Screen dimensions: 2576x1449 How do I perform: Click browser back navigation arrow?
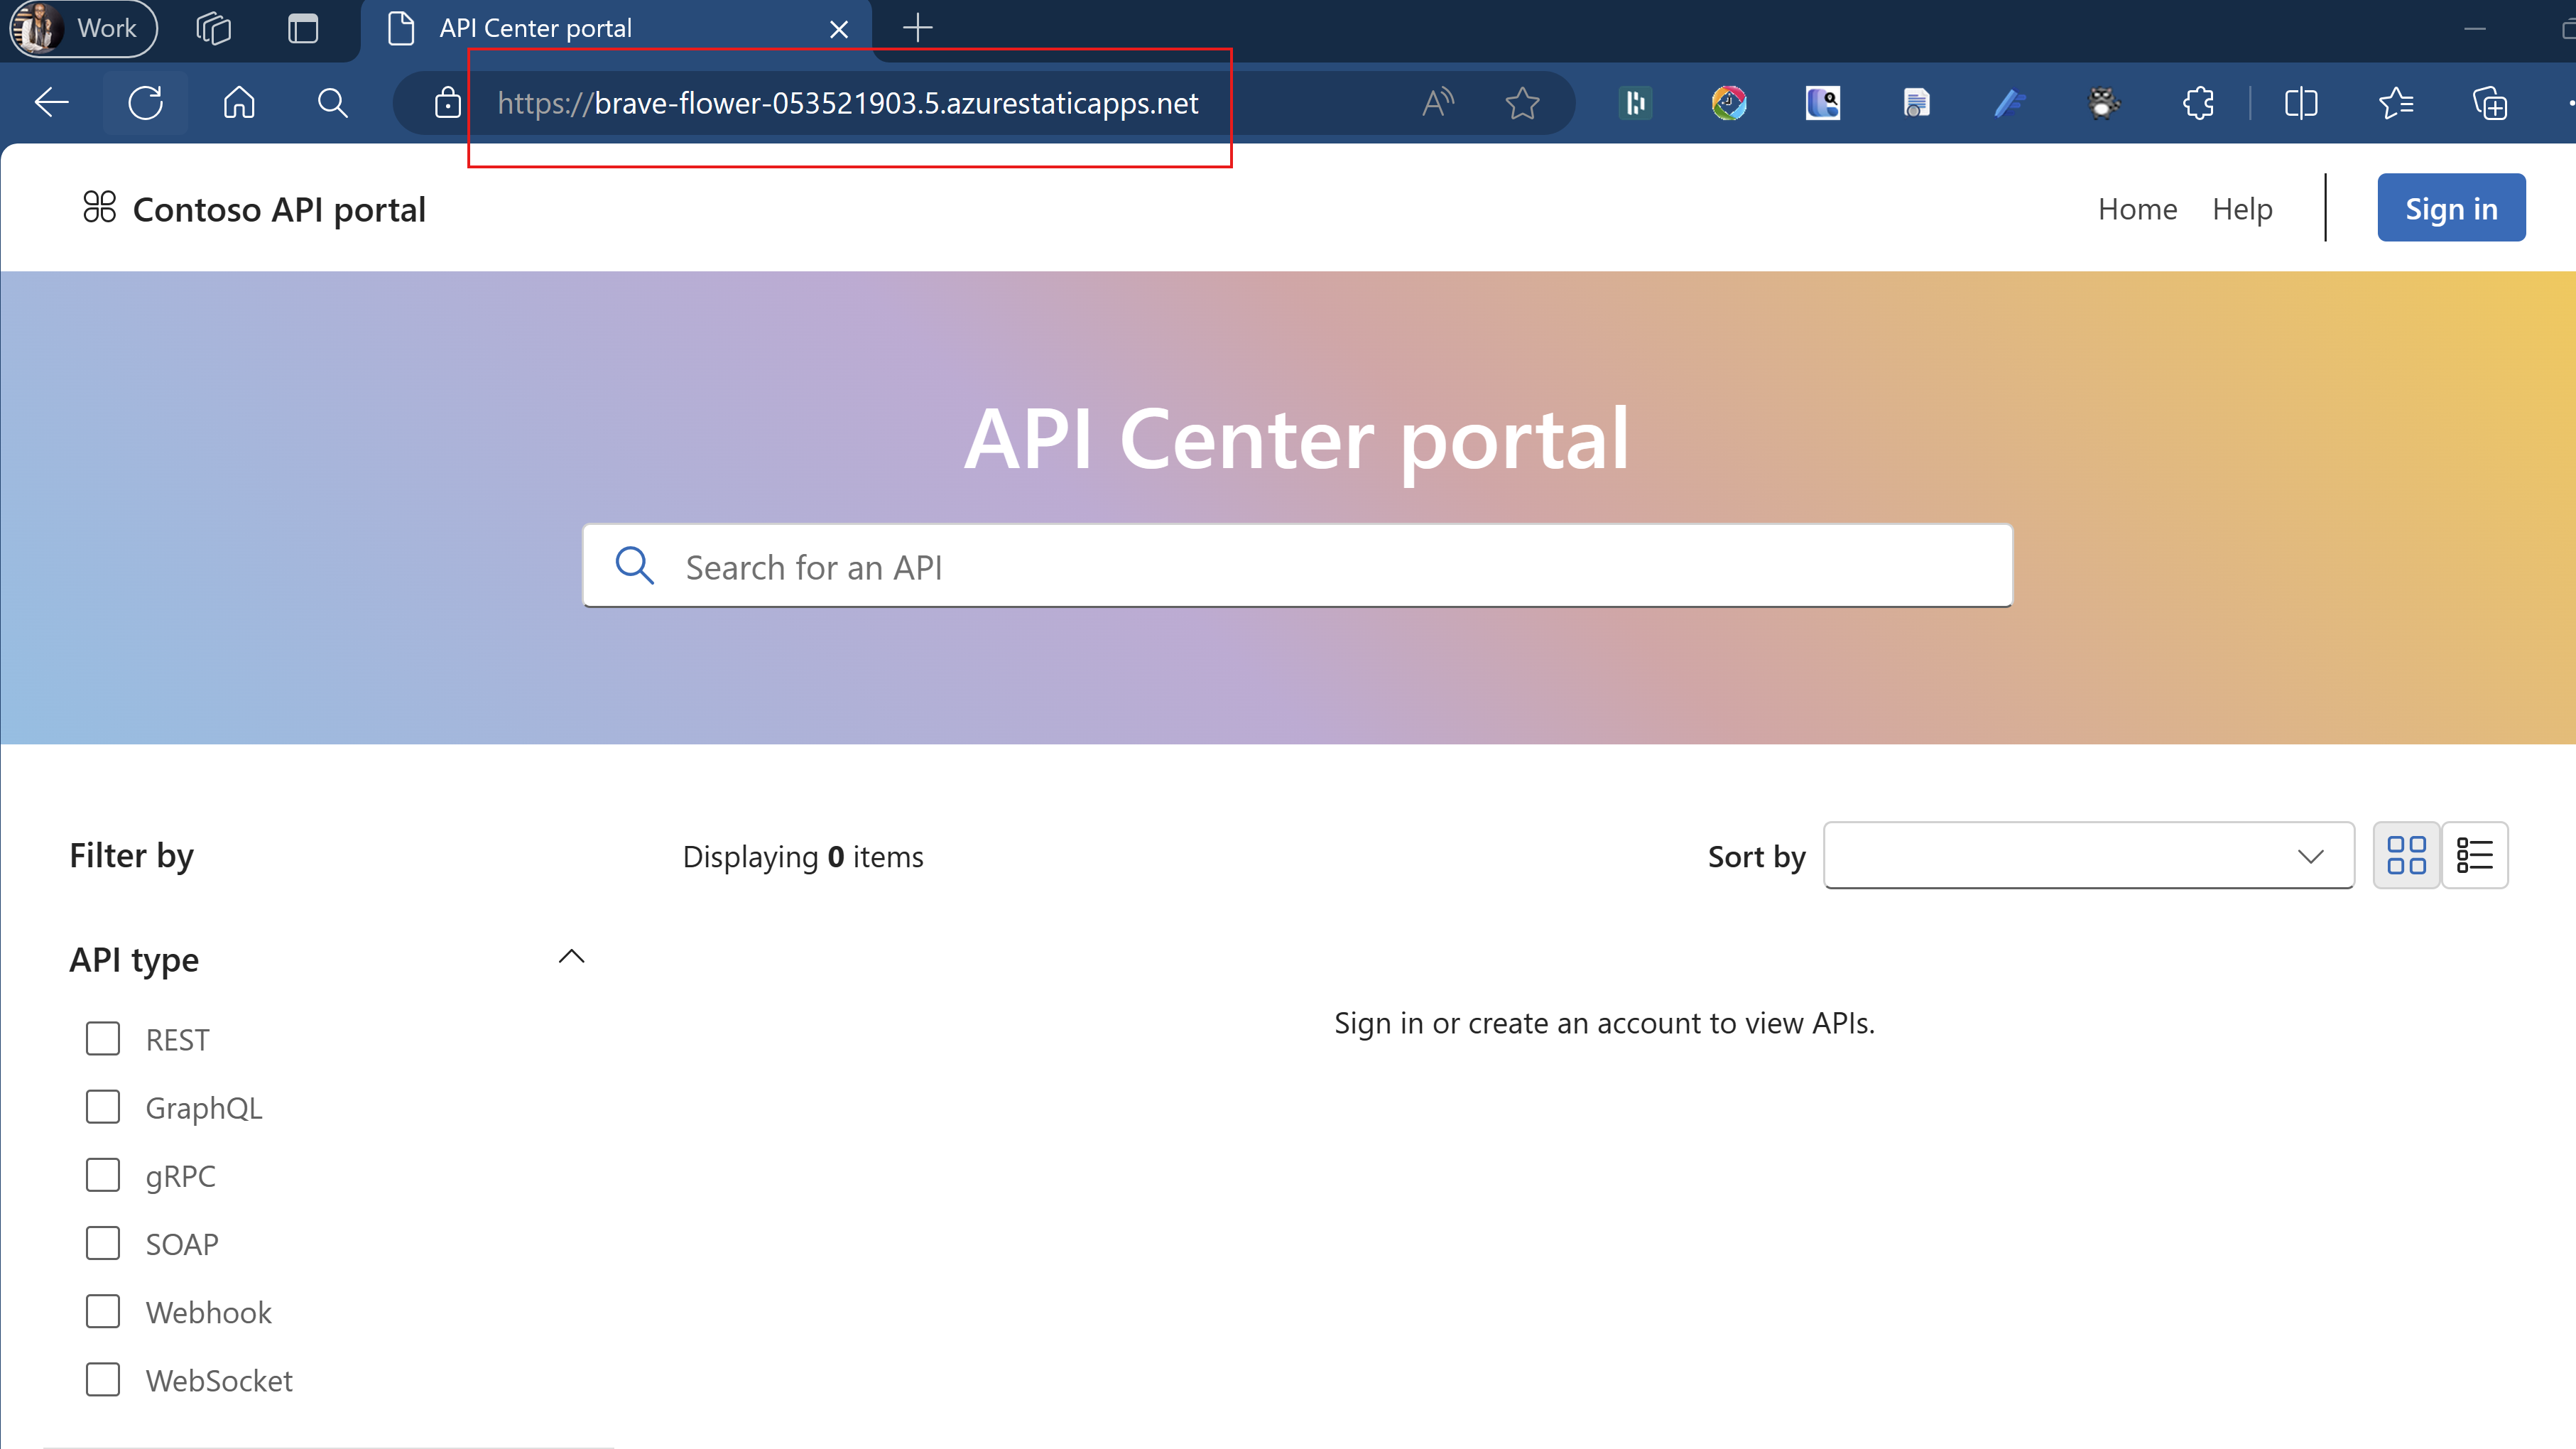point(51,101)
